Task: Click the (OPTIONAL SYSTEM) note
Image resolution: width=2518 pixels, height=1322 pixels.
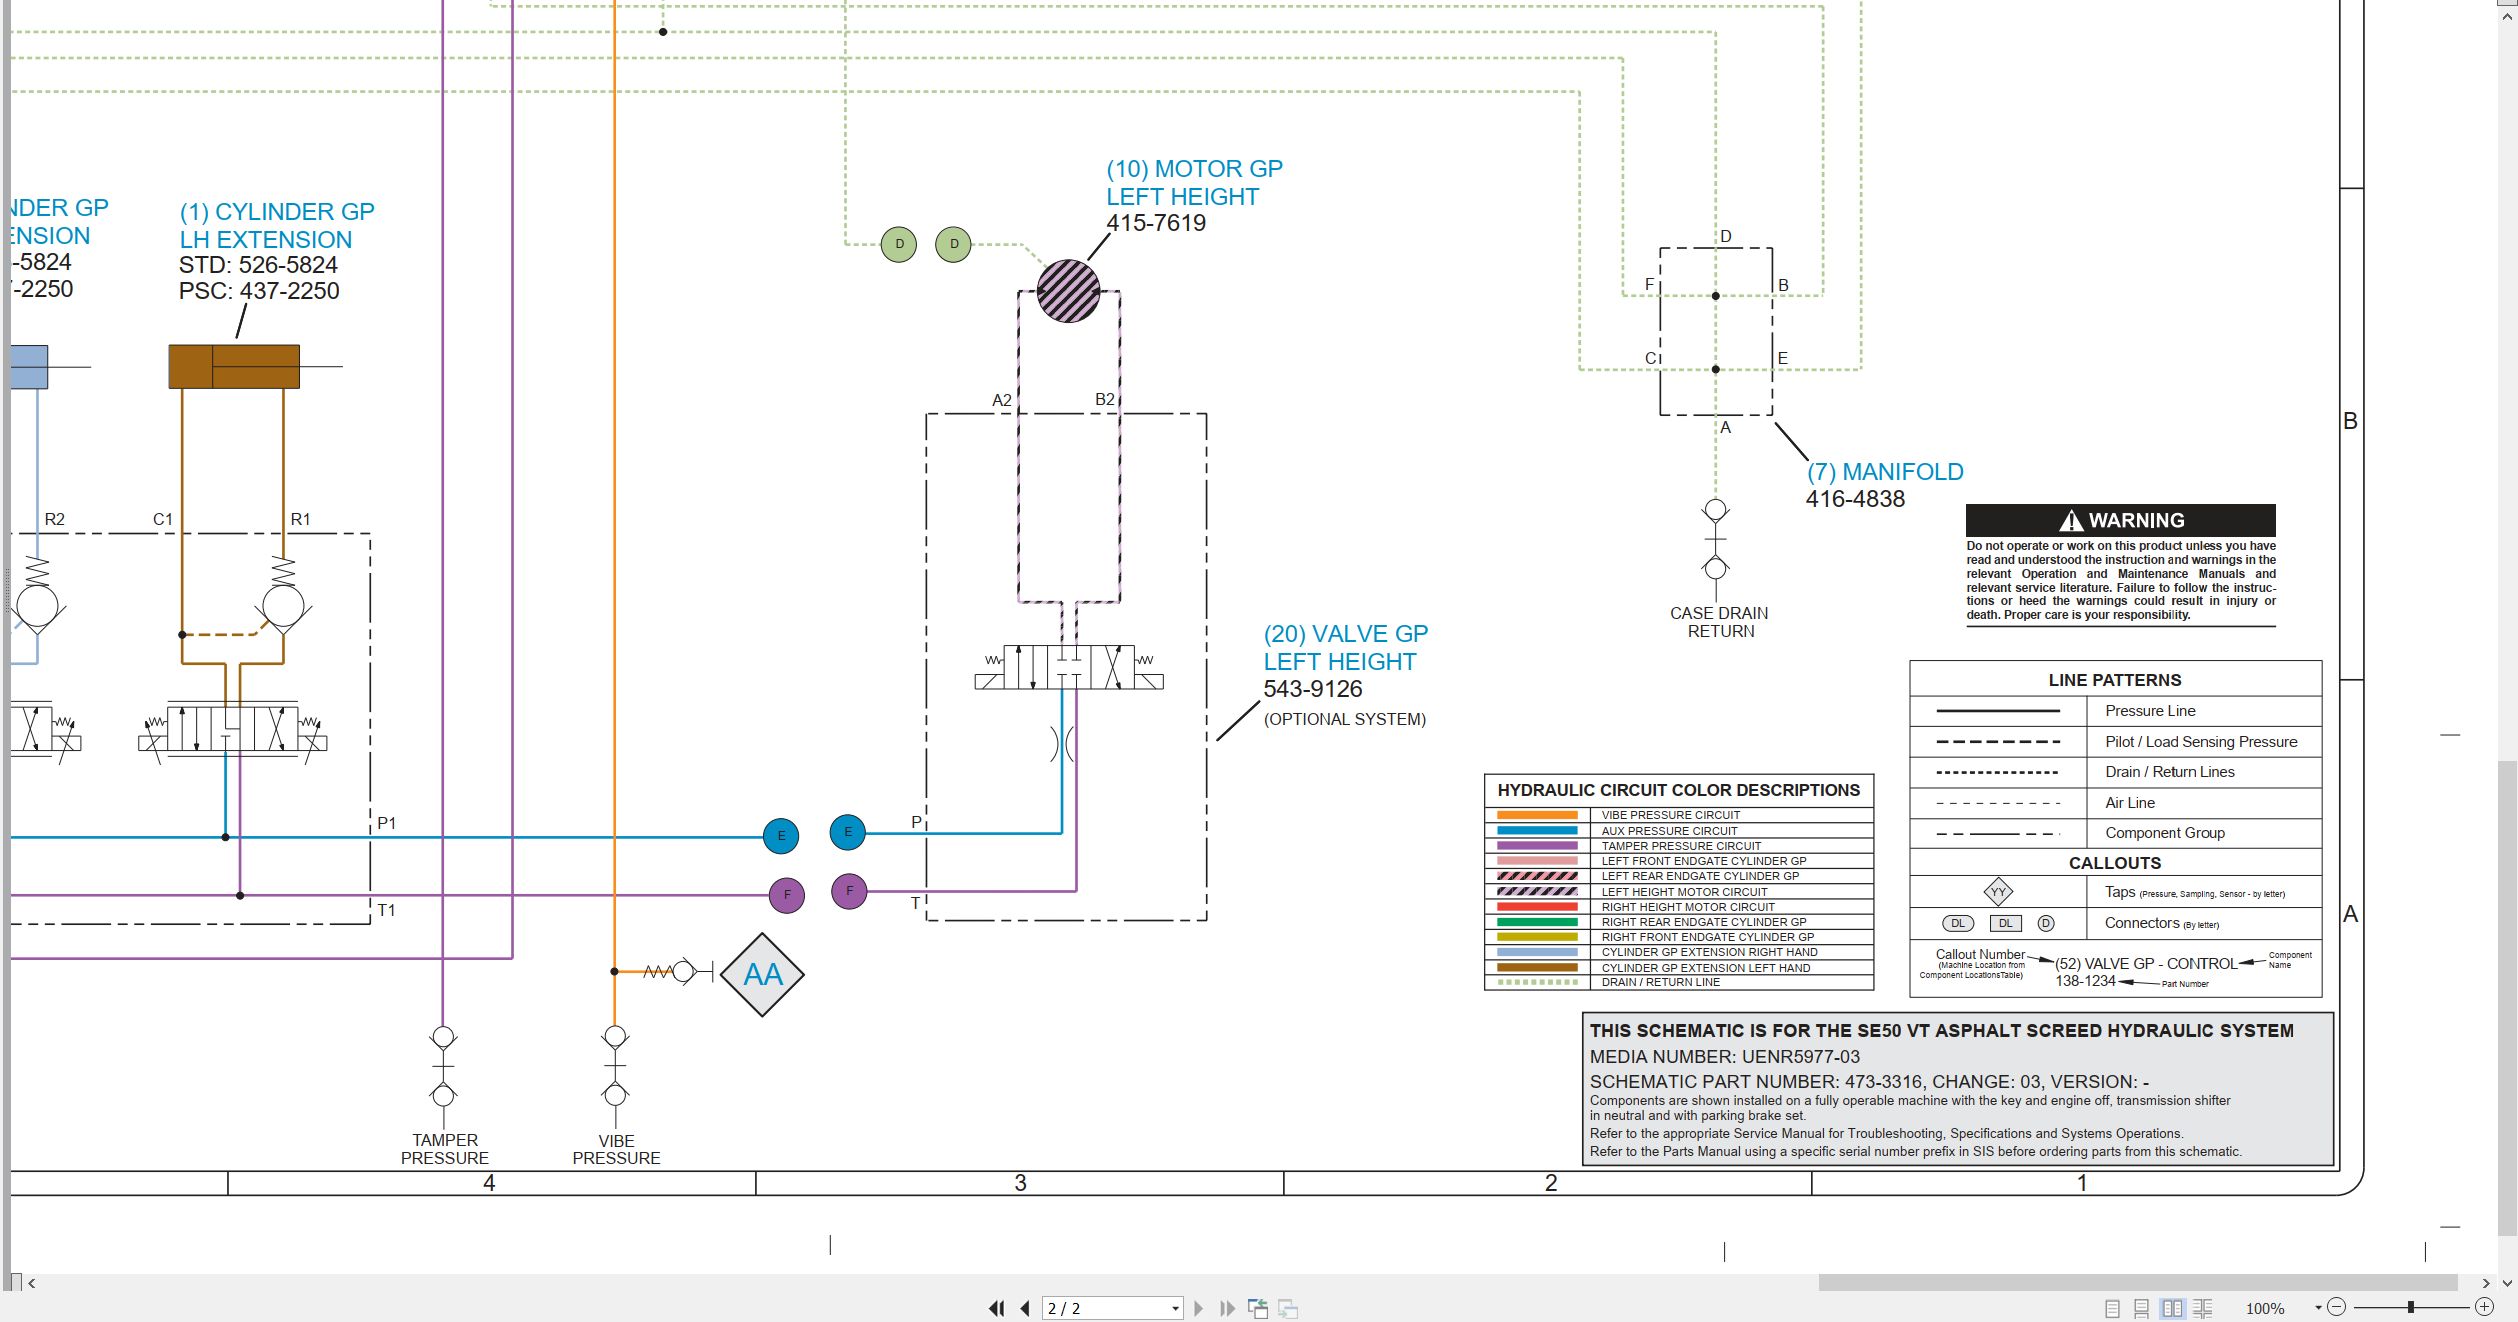Action: pos(1344,719)
